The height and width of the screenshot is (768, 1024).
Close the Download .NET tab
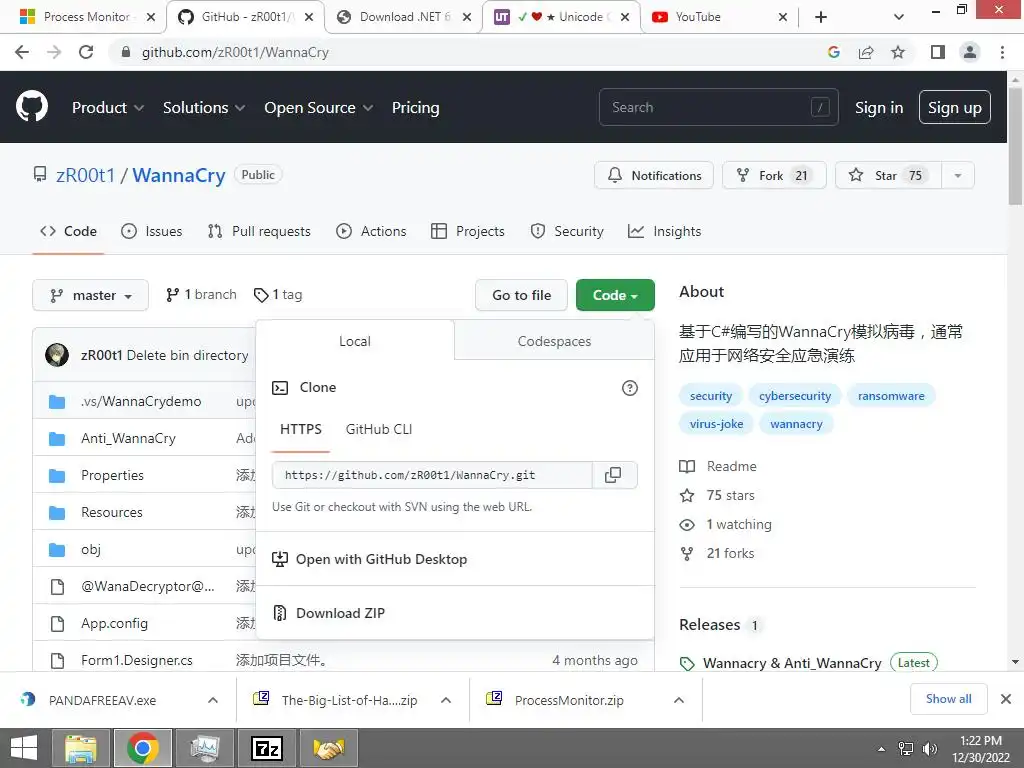pyautogui.click(x=467, y=17)
